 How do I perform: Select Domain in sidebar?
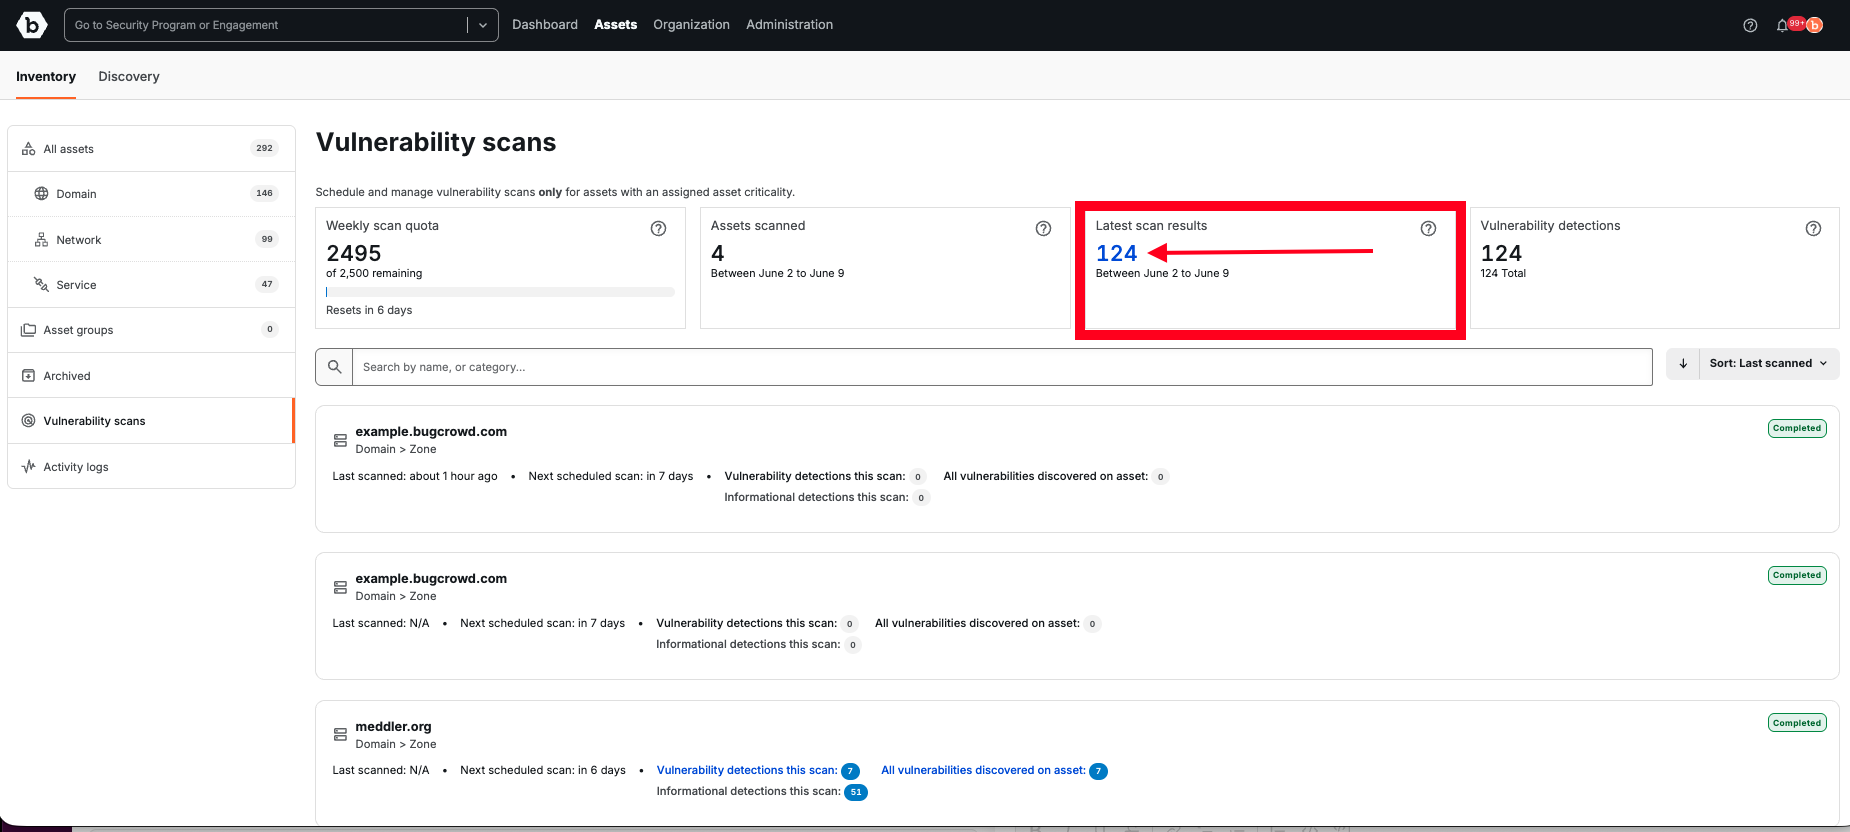tap(151, 194)
